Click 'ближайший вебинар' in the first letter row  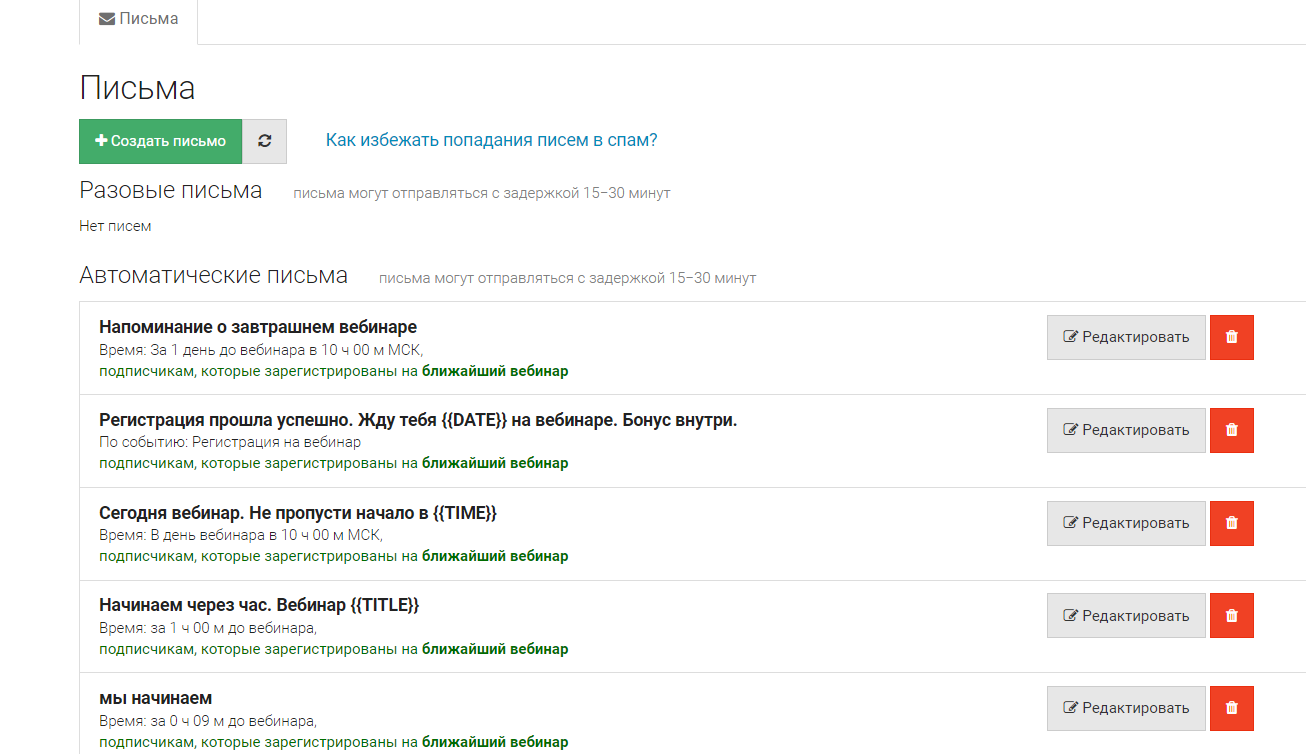pyautogui.click(x=494, y=371)
